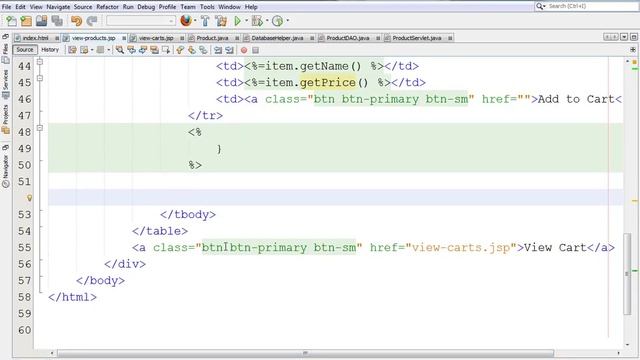640x360 pixels.
Task: Close the ProductServlet.java tab
Action: coord(450,38)
